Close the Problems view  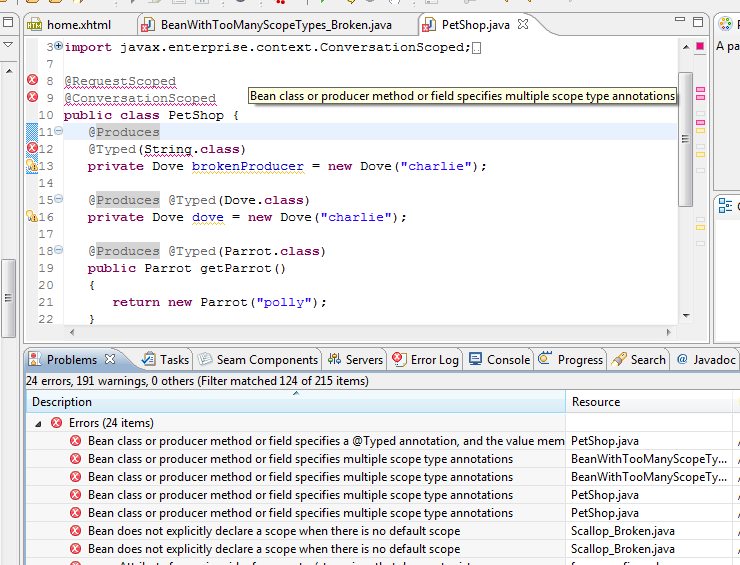(110, 359)
